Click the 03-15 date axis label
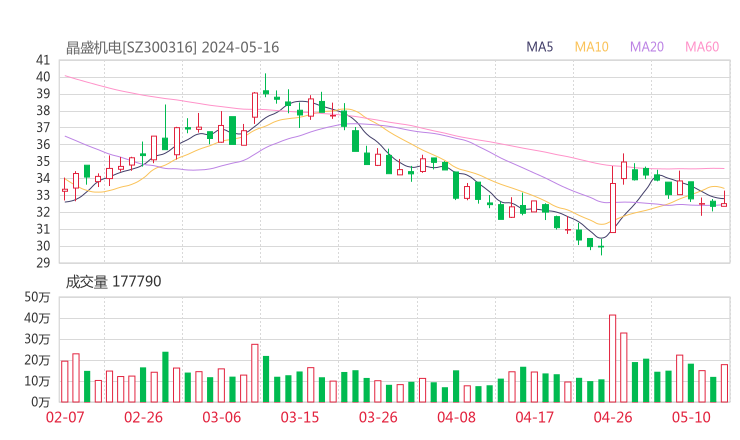The width and height of the screenshot is (740, 440). pyautogui.click(x=300, y=417)
